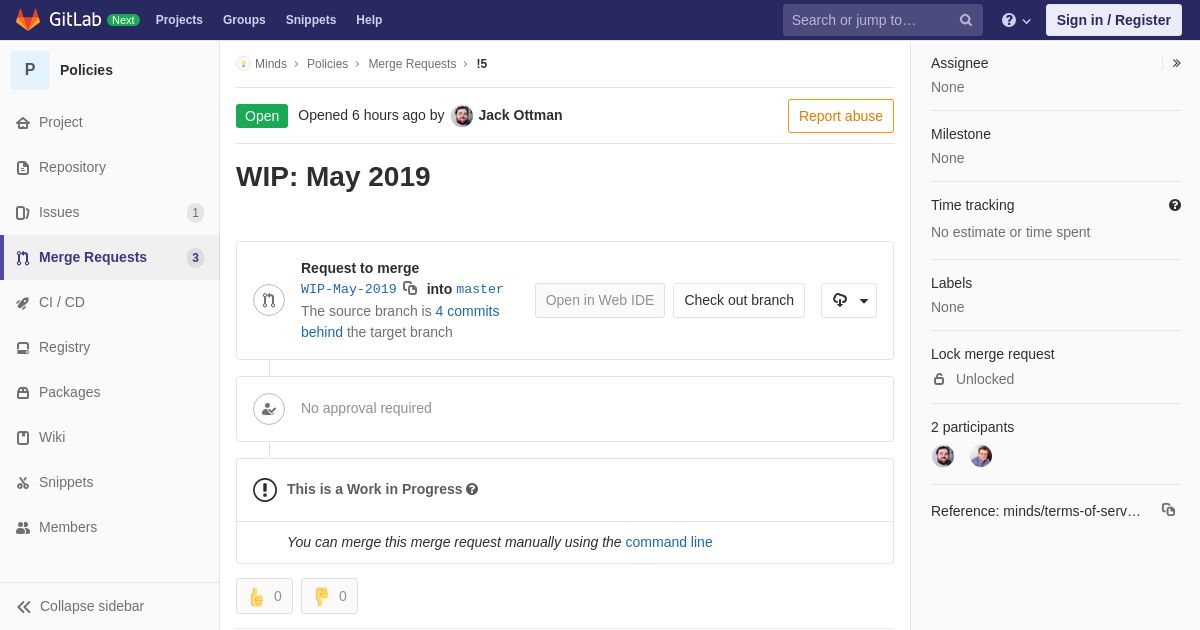Open the Registry sidebar icon
Screen dimensions: 1200x630
(23, 348)
